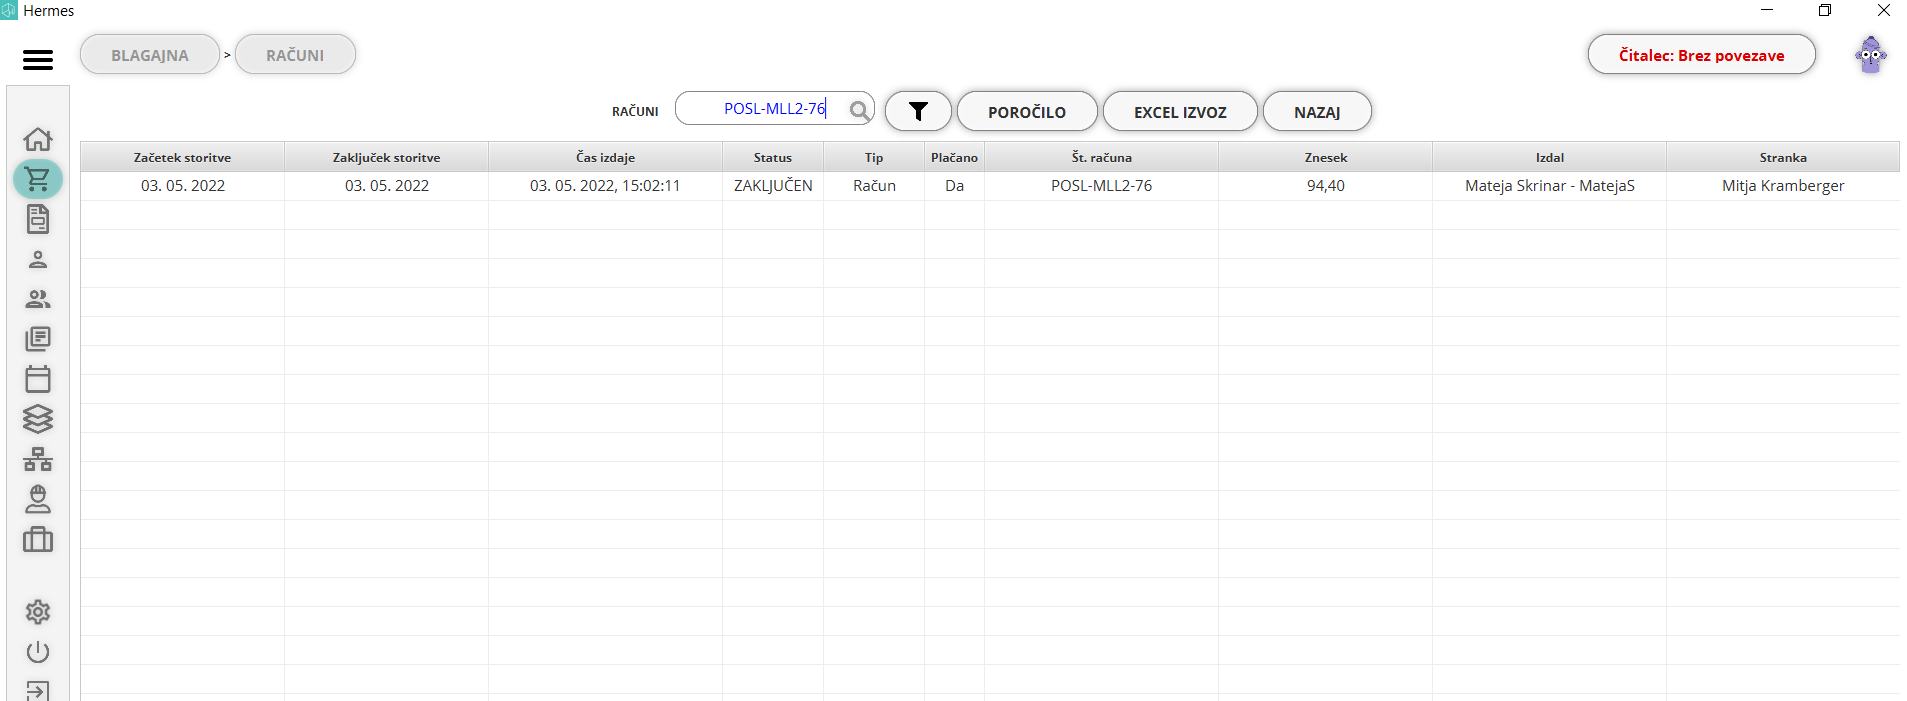Sort by Št. računa column header
This screenshot has height=701, width=1907.
(1101, 157)
